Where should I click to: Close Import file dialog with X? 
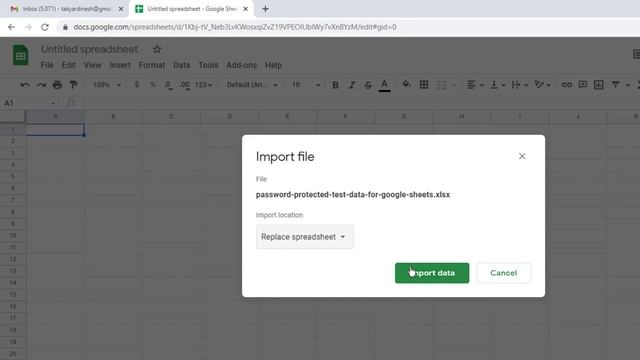(x=522, y=156)
